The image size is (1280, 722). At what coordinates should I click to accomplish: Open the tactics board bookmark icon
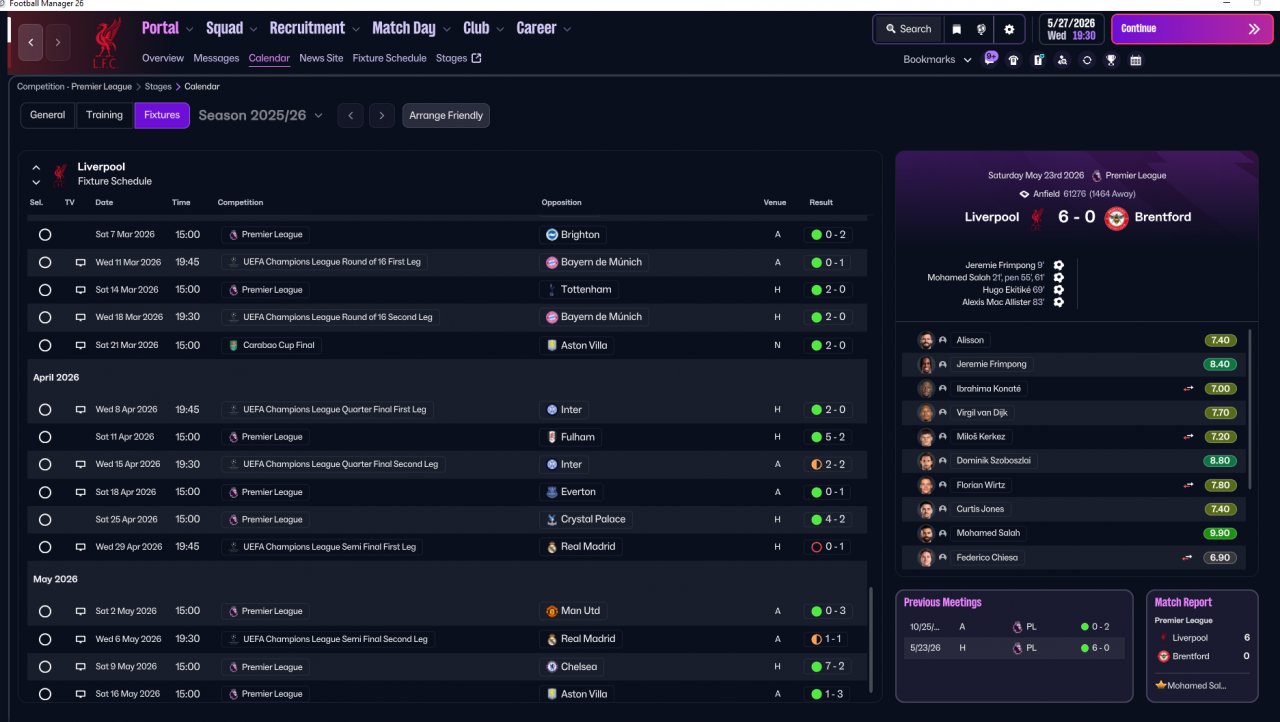click(1038, 60)
